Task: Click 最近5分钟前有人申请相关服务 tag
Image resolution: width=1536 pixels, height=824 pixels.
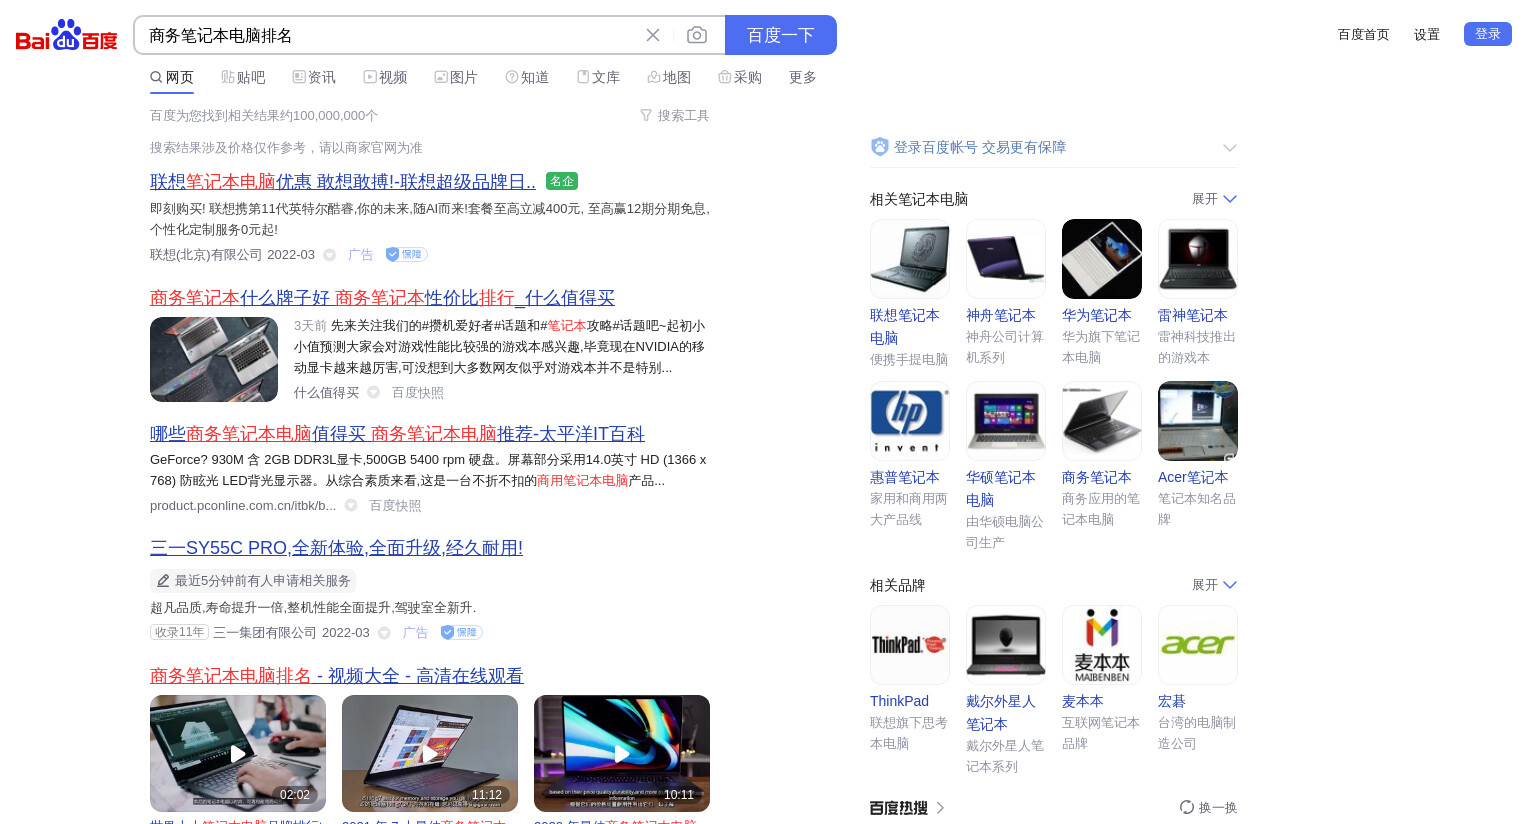Action: (253, 581)
